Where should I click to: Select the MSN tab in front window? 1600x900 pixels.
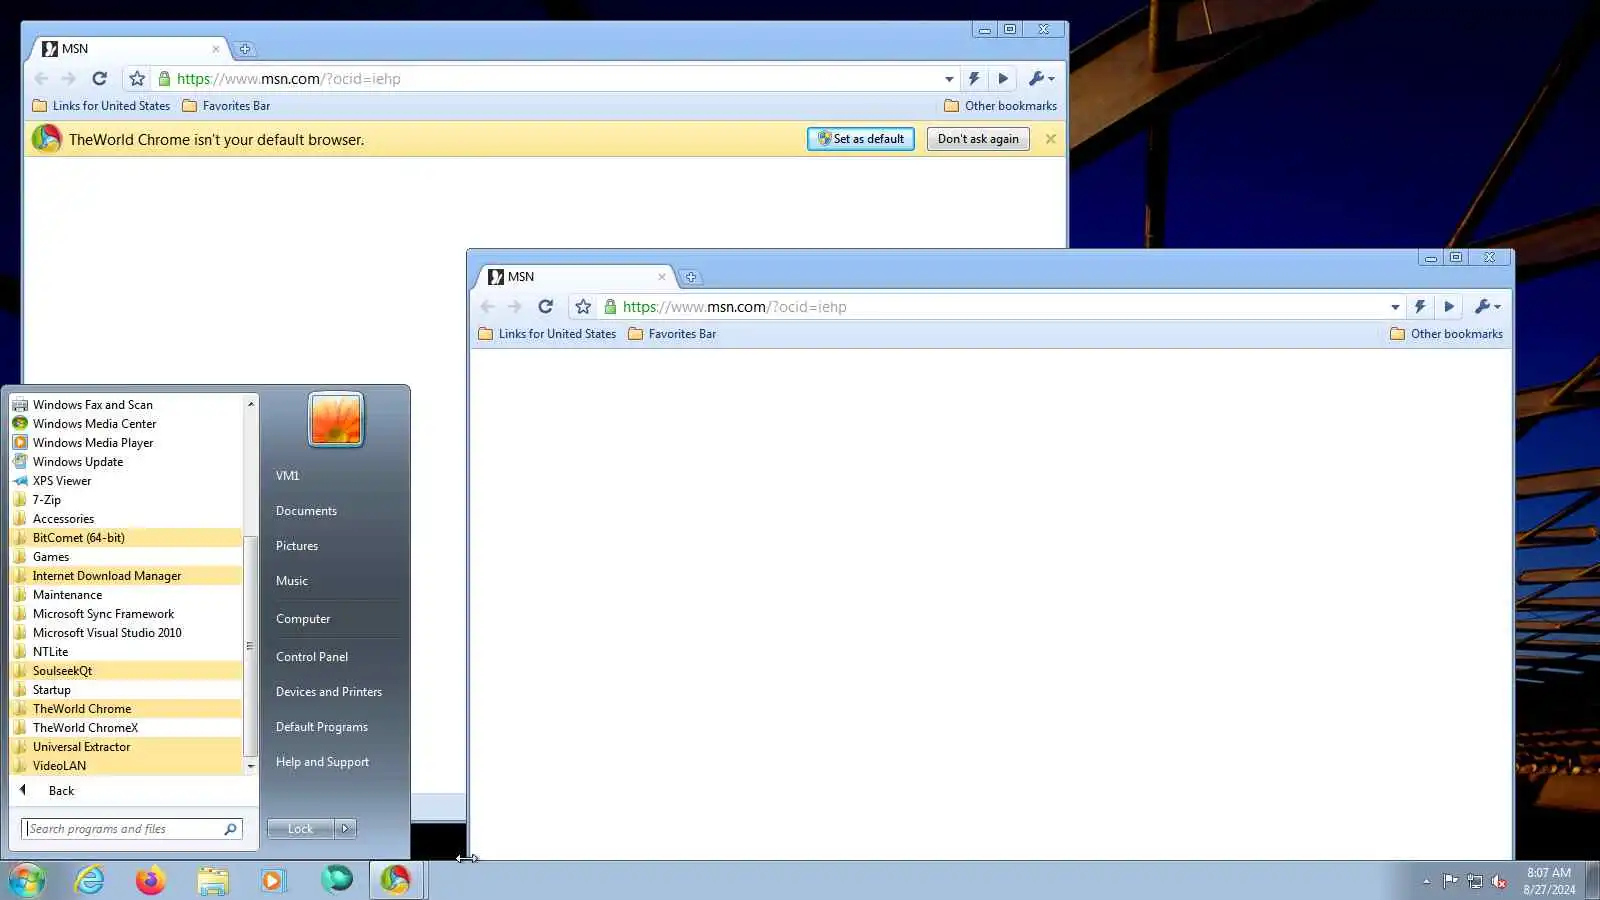[x=575, y=277]
